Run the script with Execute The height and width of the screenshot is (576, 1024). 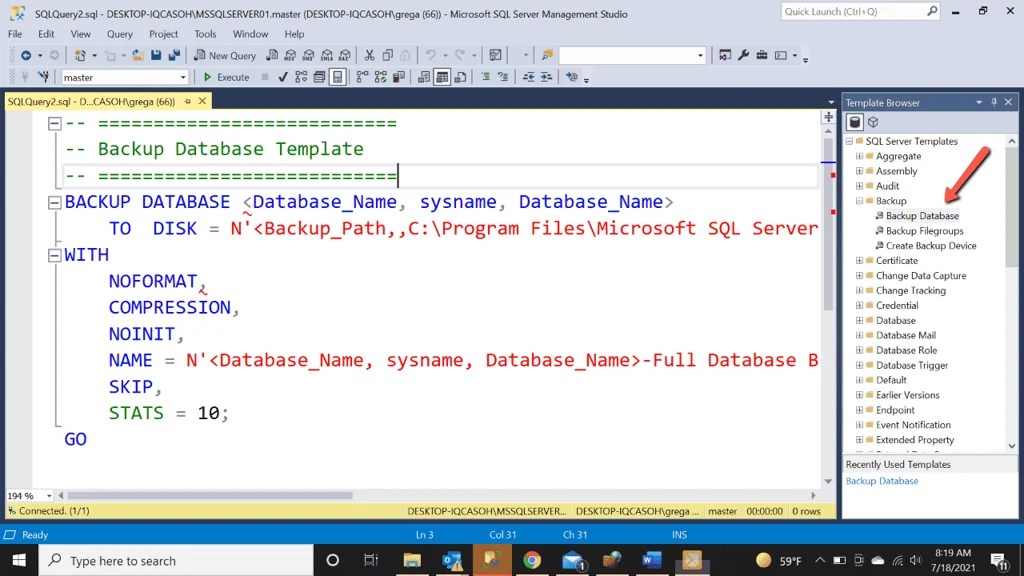[x=226, y=77]
